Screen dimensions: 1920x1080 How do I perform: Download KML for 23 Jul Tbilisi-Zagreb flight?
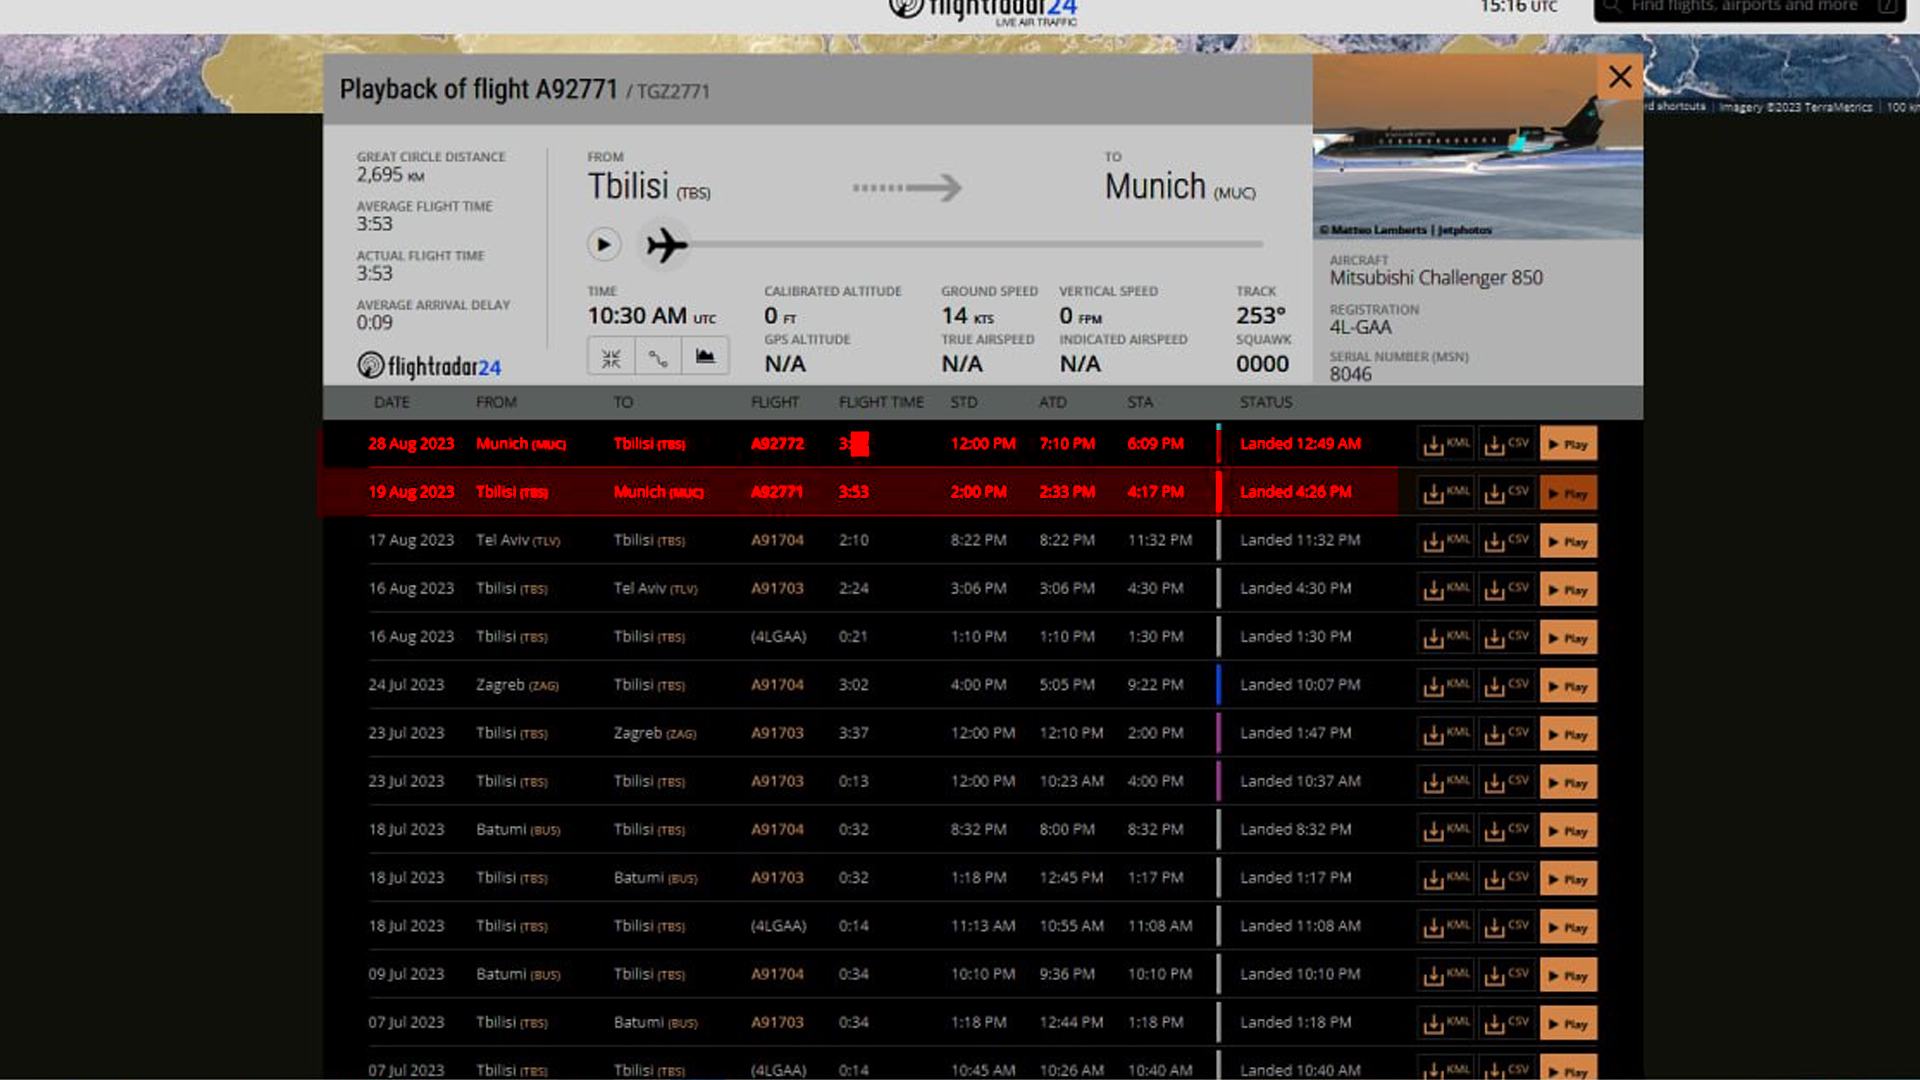pos(1446,734)
